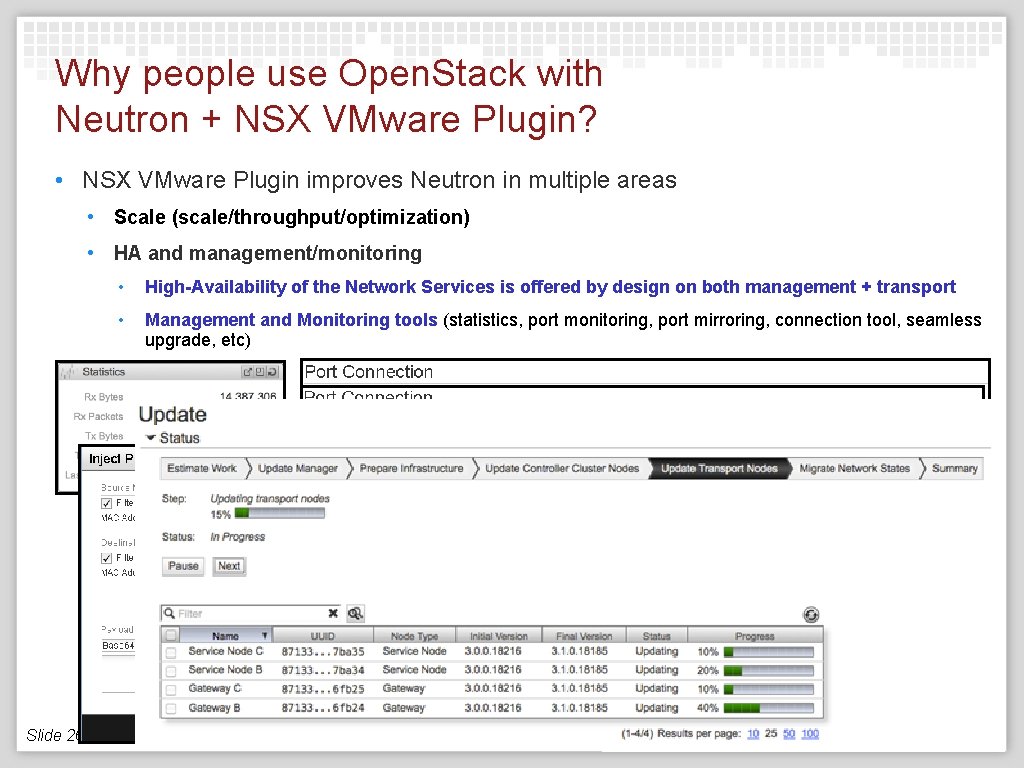The width and height of the screenshot is (1024, 768).
Task: Tick the checkbox for Service Node B
Action: click(171, 671)
